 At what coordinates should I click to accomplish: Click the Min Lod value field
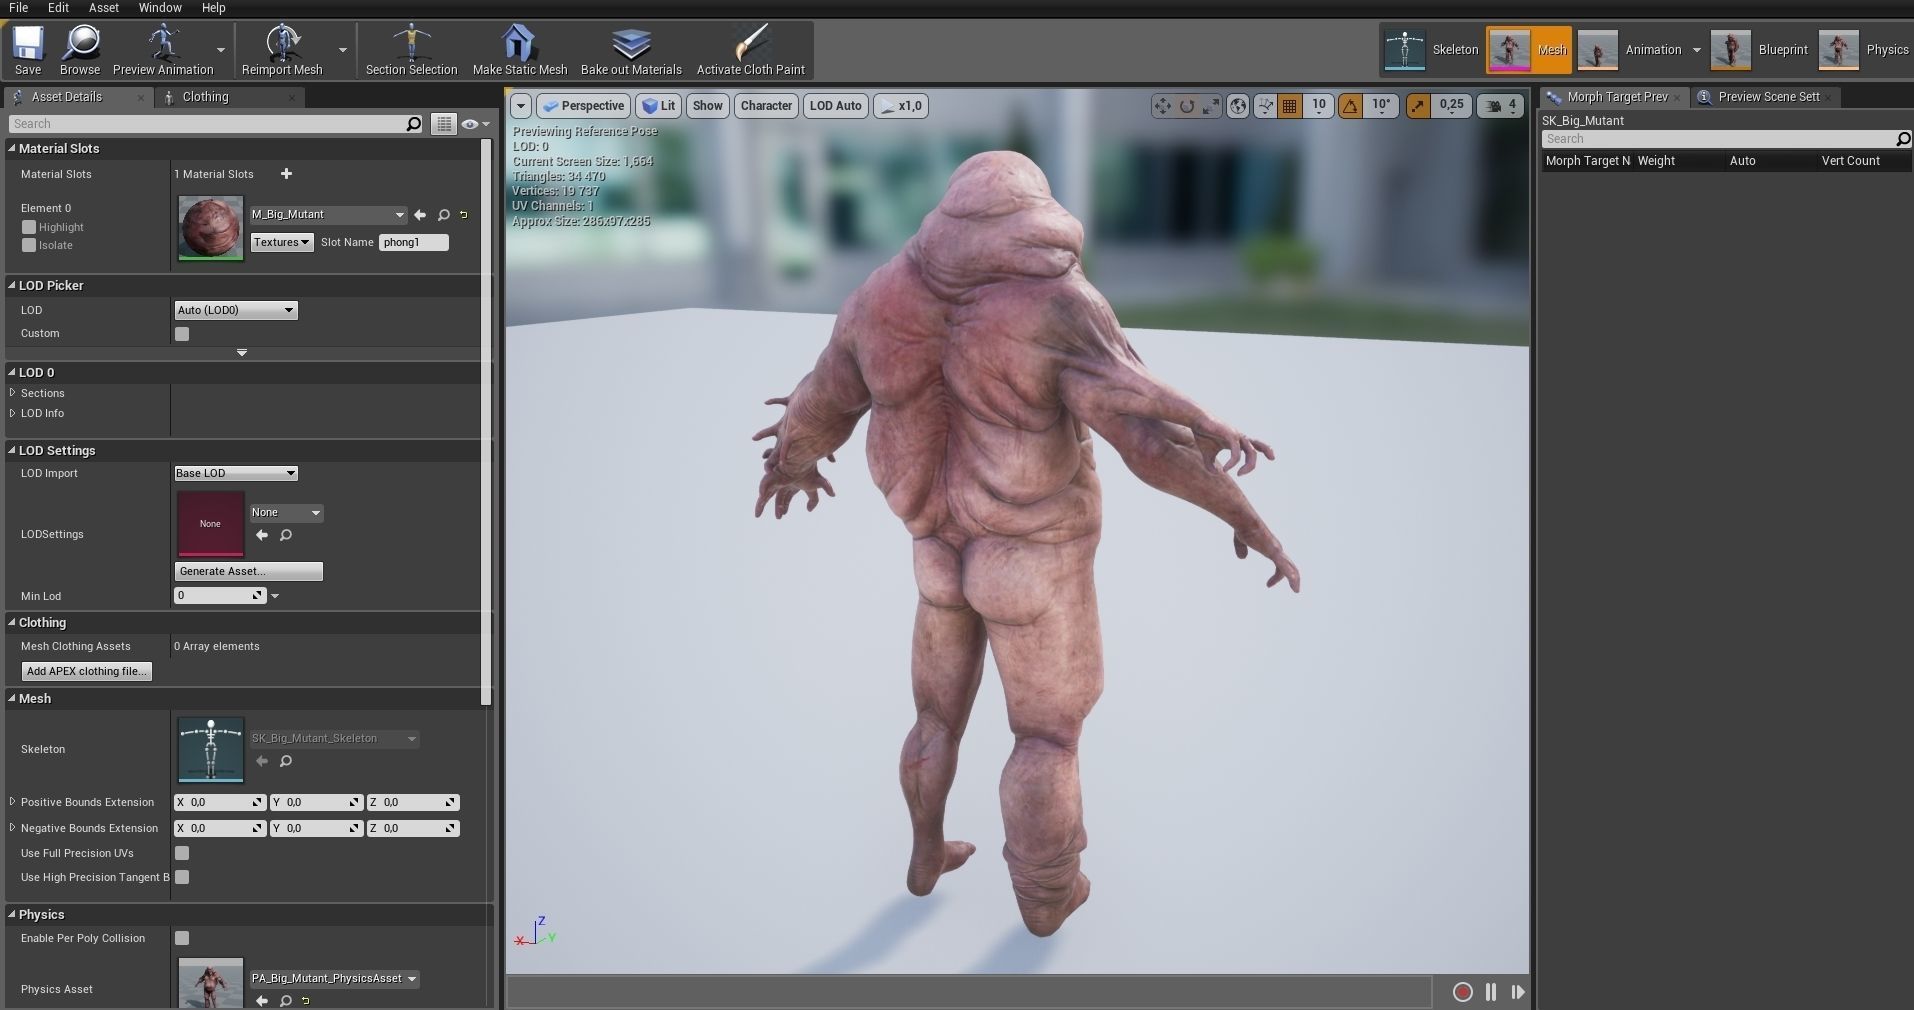[219, 596]
